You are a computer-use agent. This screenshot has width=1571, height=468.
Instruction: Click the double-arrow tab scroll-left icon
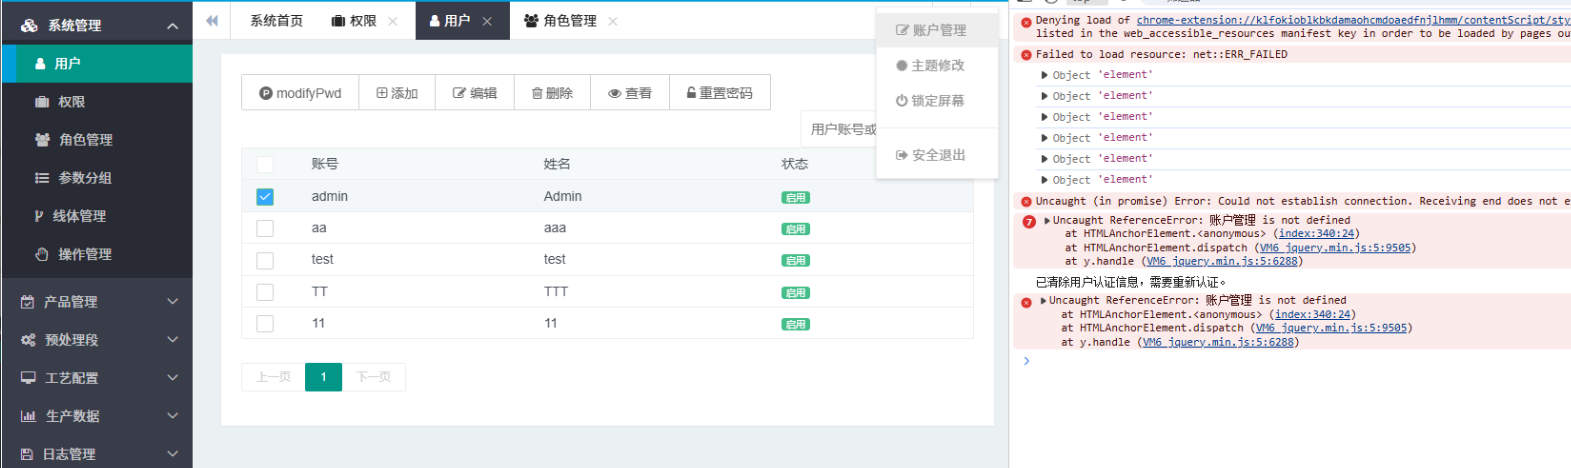pos(212,20)
